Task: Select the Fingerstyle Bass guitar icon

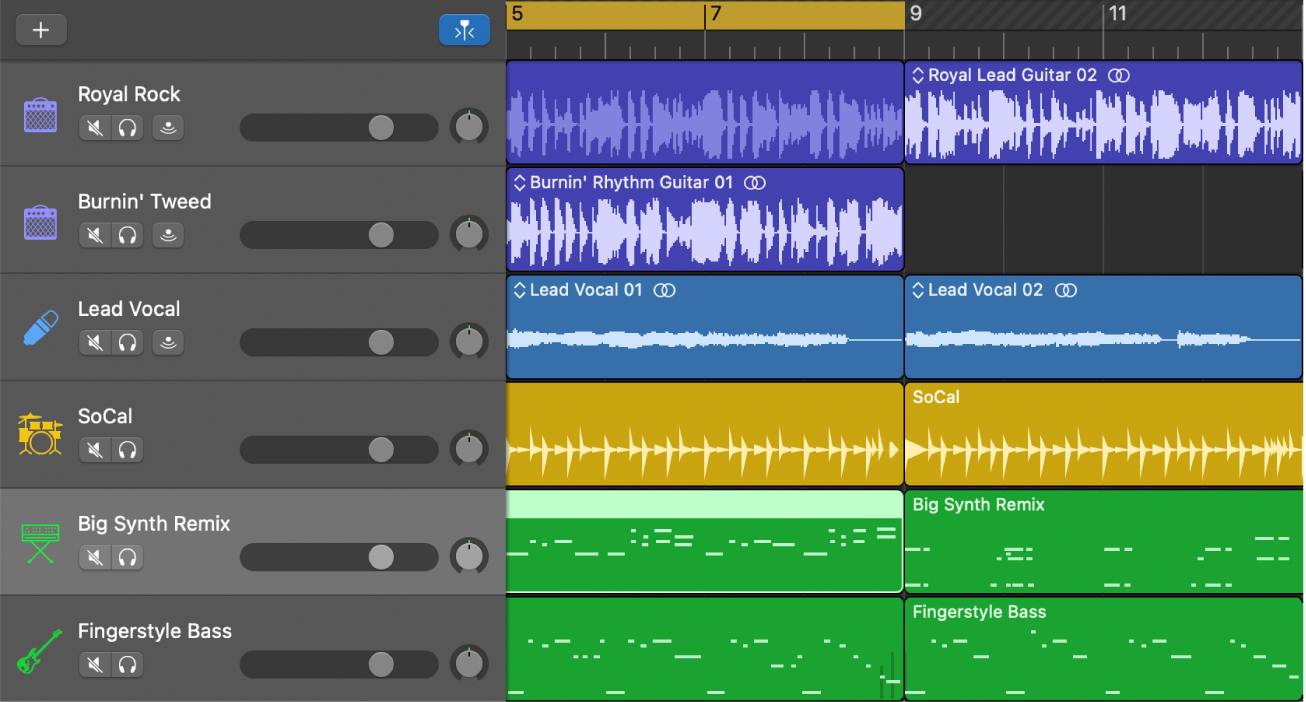Action: (x=41, y=650)
